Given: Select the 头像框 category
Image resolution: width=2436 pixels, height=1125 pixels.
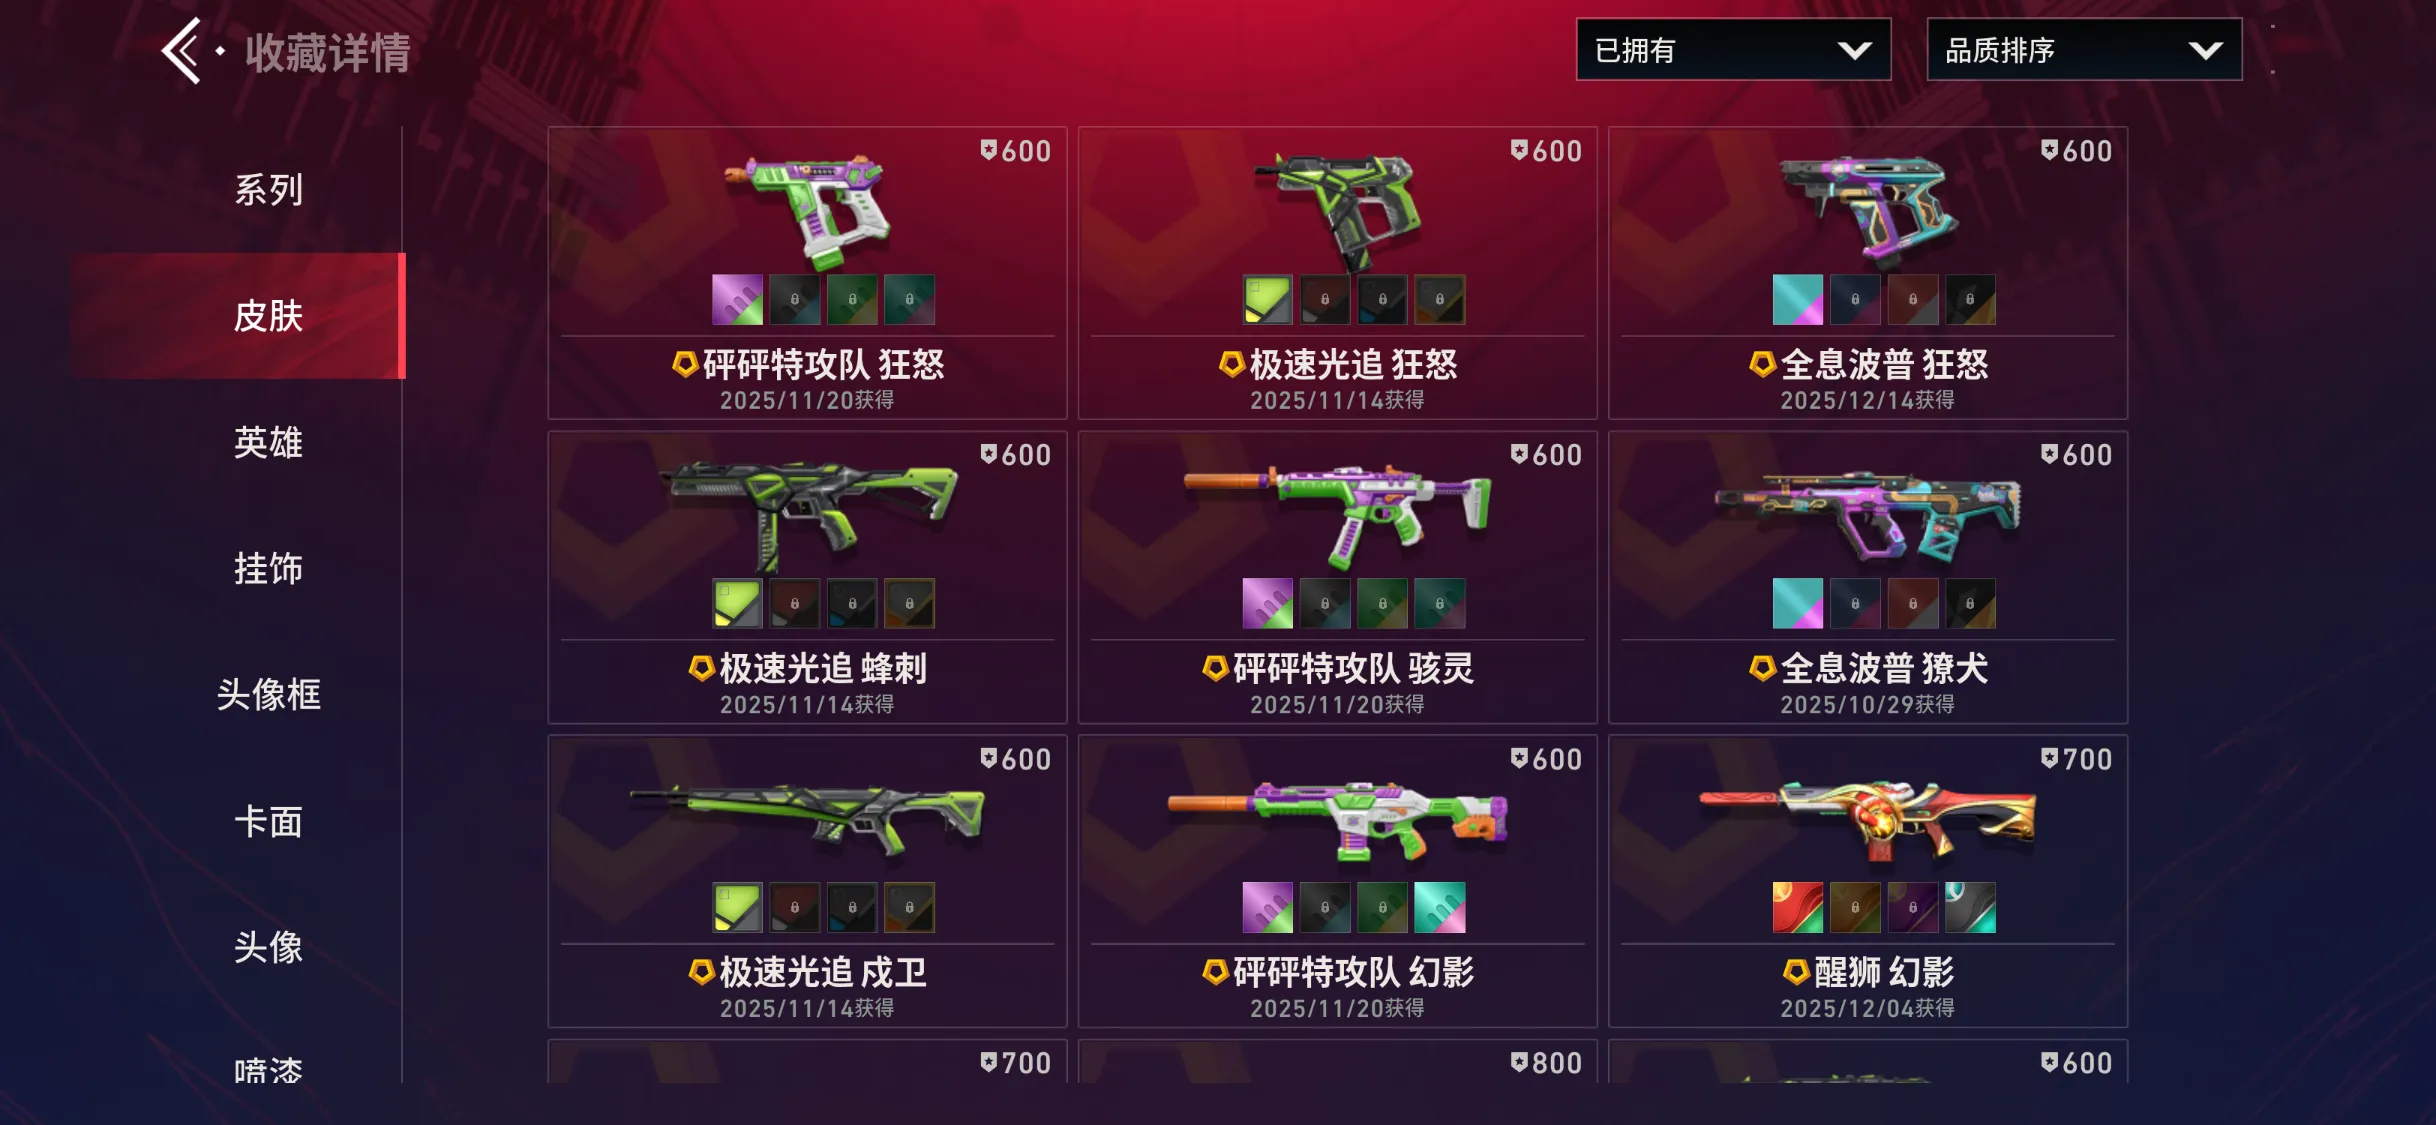Looking at the screenshot, I should tap(268, 694).
